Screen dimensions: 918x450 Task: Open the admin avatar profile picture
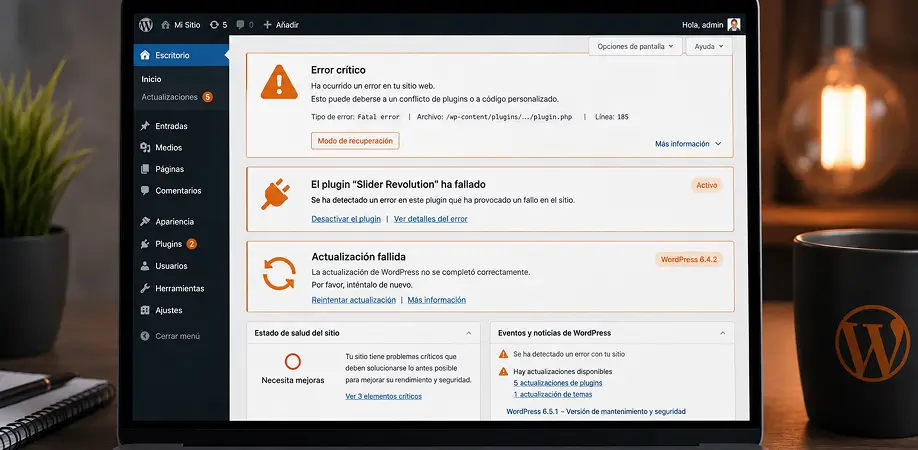point(734,25)
